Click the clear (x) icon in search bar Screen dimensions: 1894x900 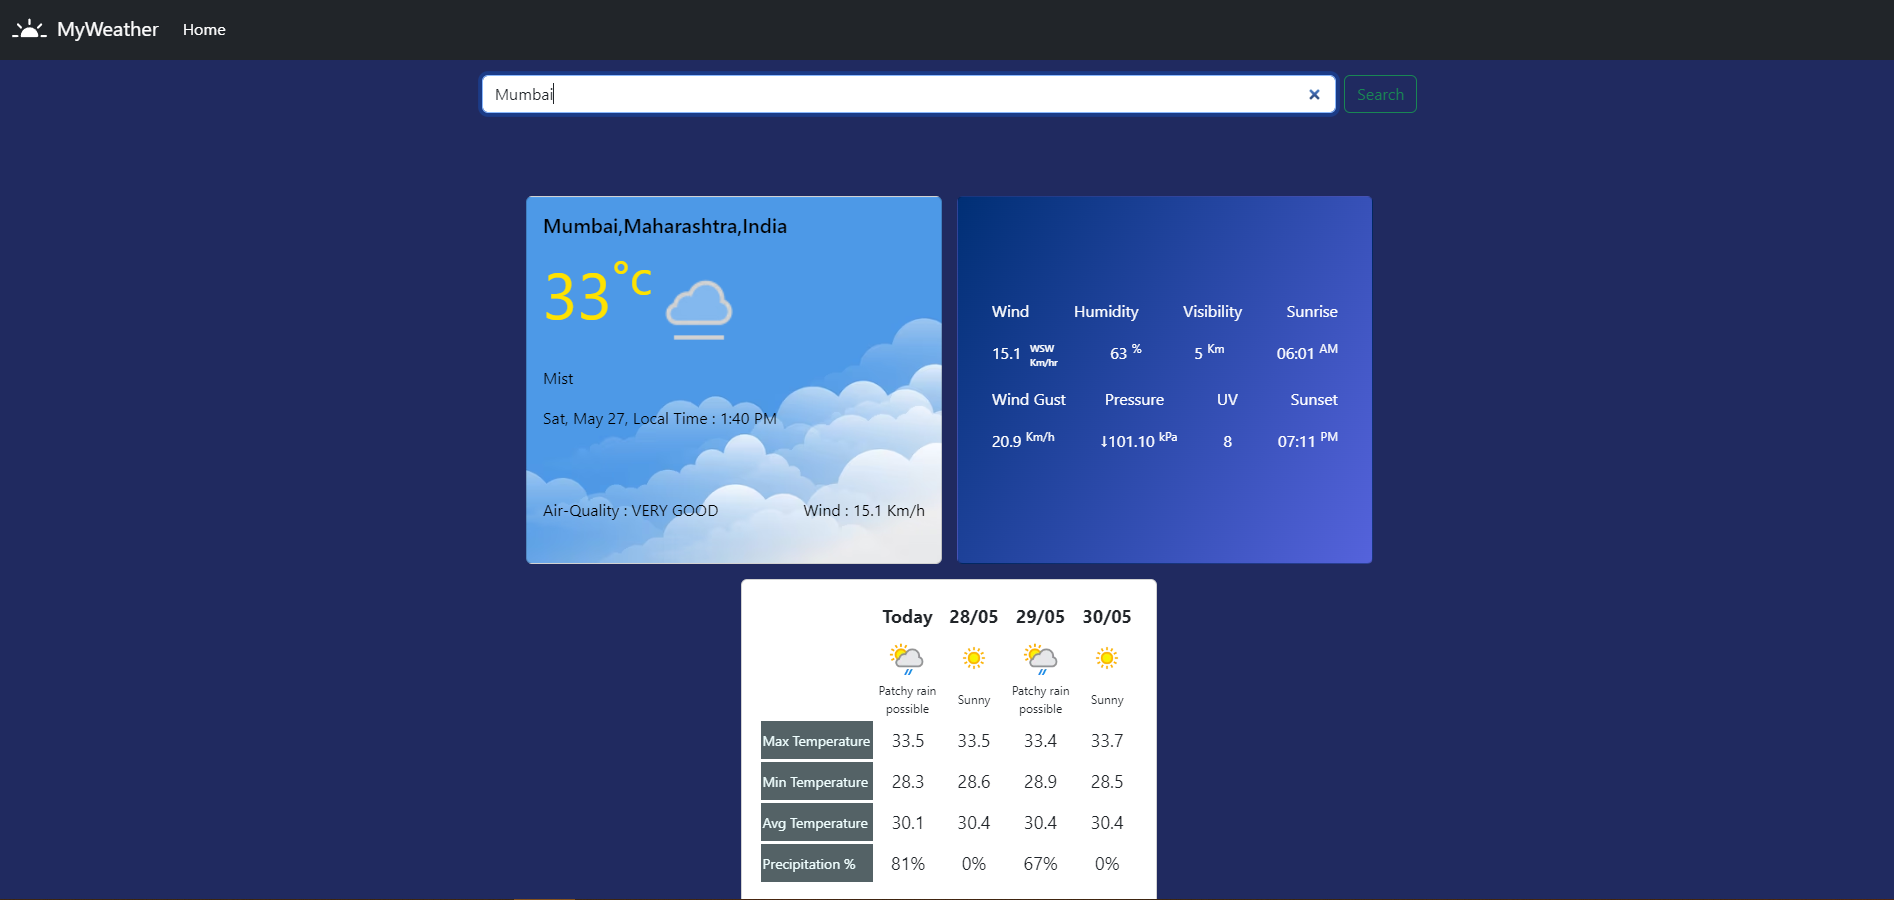click(1313, 94)
